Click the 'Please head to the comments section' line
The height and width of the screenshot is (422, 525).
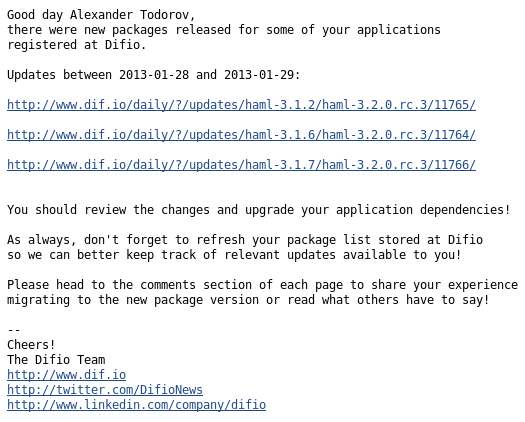pyautogui.click(x=262, y=285)
